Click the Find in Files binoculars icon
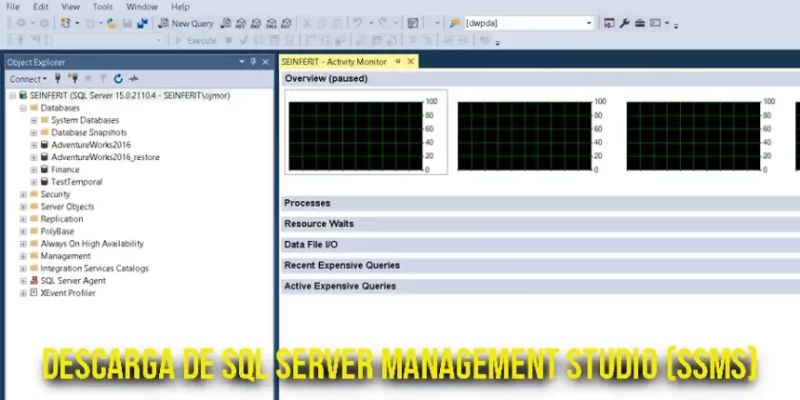Image resolution: width=800 pixels, height=400 pixels. [455, 23]
